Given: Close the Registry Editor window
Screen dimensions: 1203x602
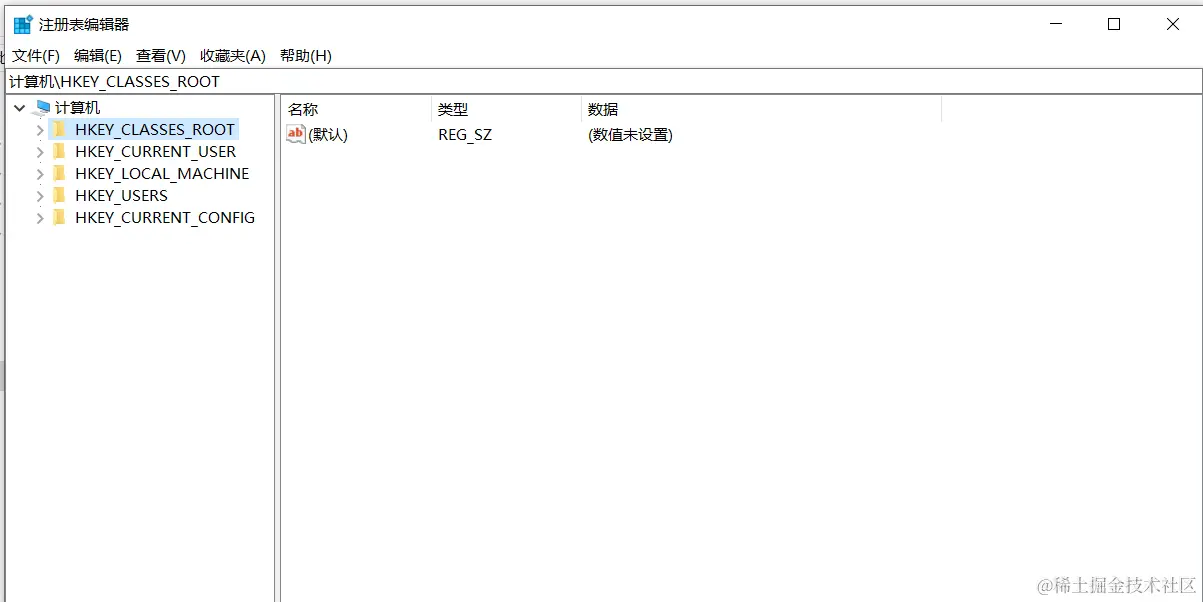Looking at the screenshot, I should coord(1173,25).
